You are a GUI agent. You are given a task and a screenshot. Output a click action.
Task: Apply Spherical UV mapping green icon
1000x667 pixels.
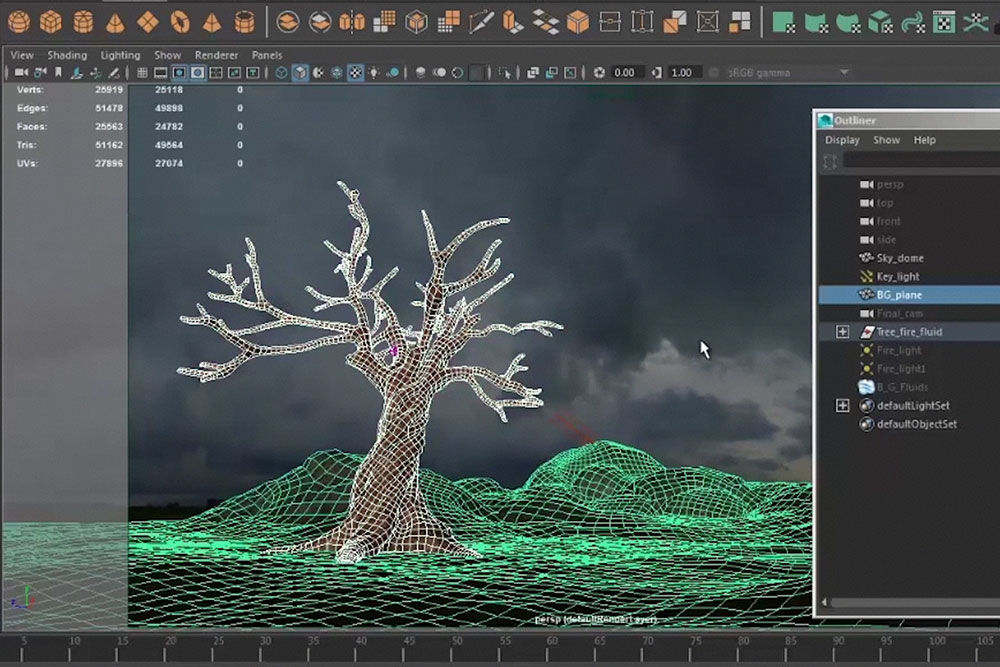[848, 23]
